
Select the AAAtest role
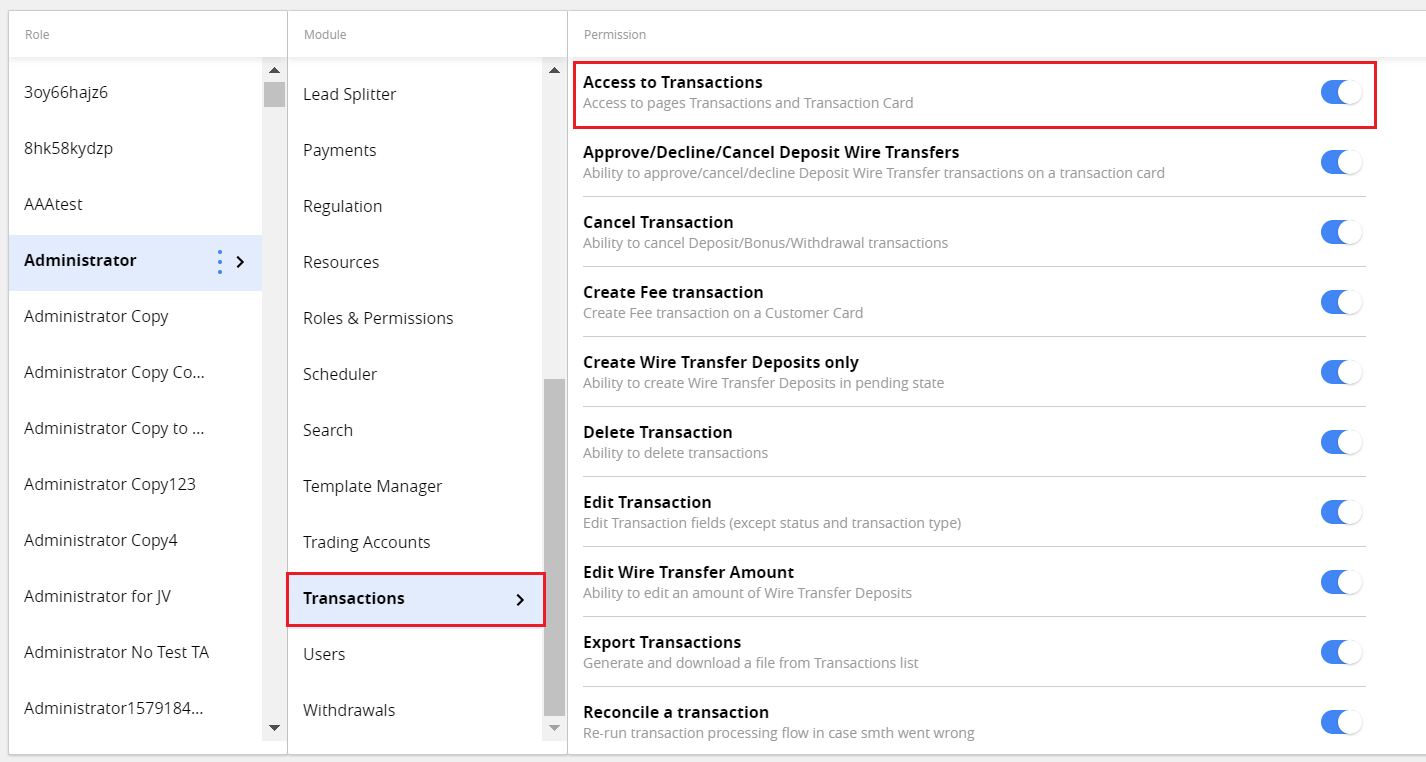click(53, 204)
